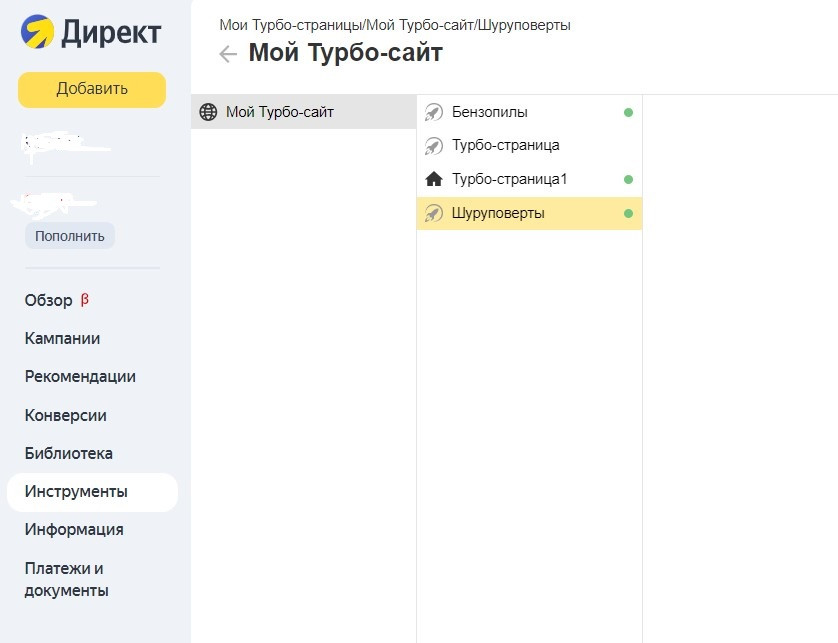Image resolution: width=838 pixels, height=643 pixels.
Task: Click the globe icon in the site tree
Action: pos(208,112)
